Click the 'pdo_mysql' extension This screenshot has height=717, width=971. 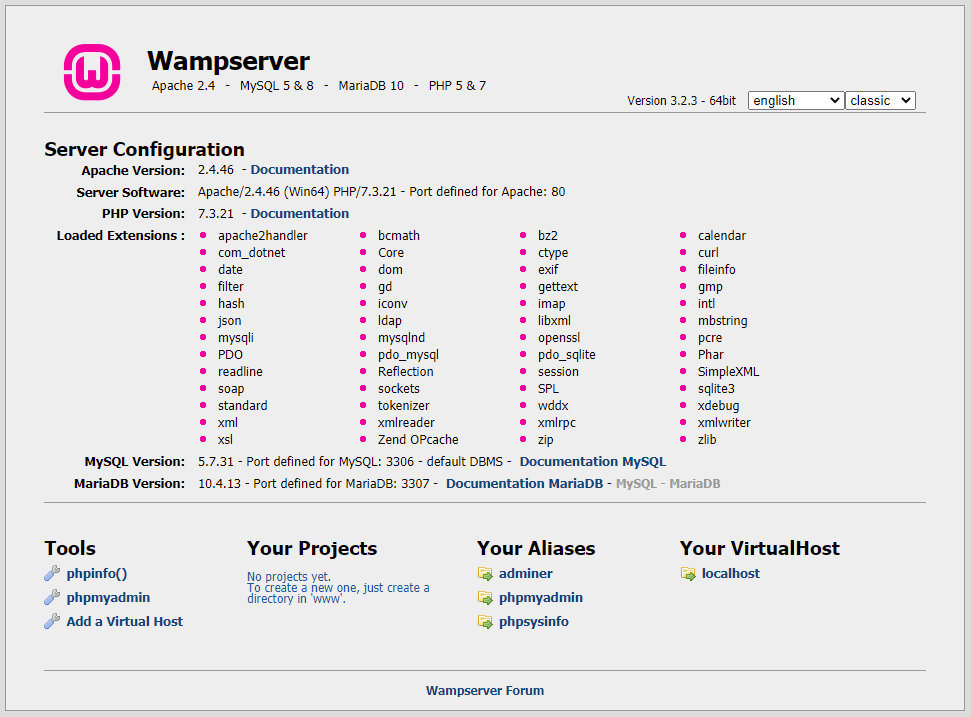pos(408,355)
